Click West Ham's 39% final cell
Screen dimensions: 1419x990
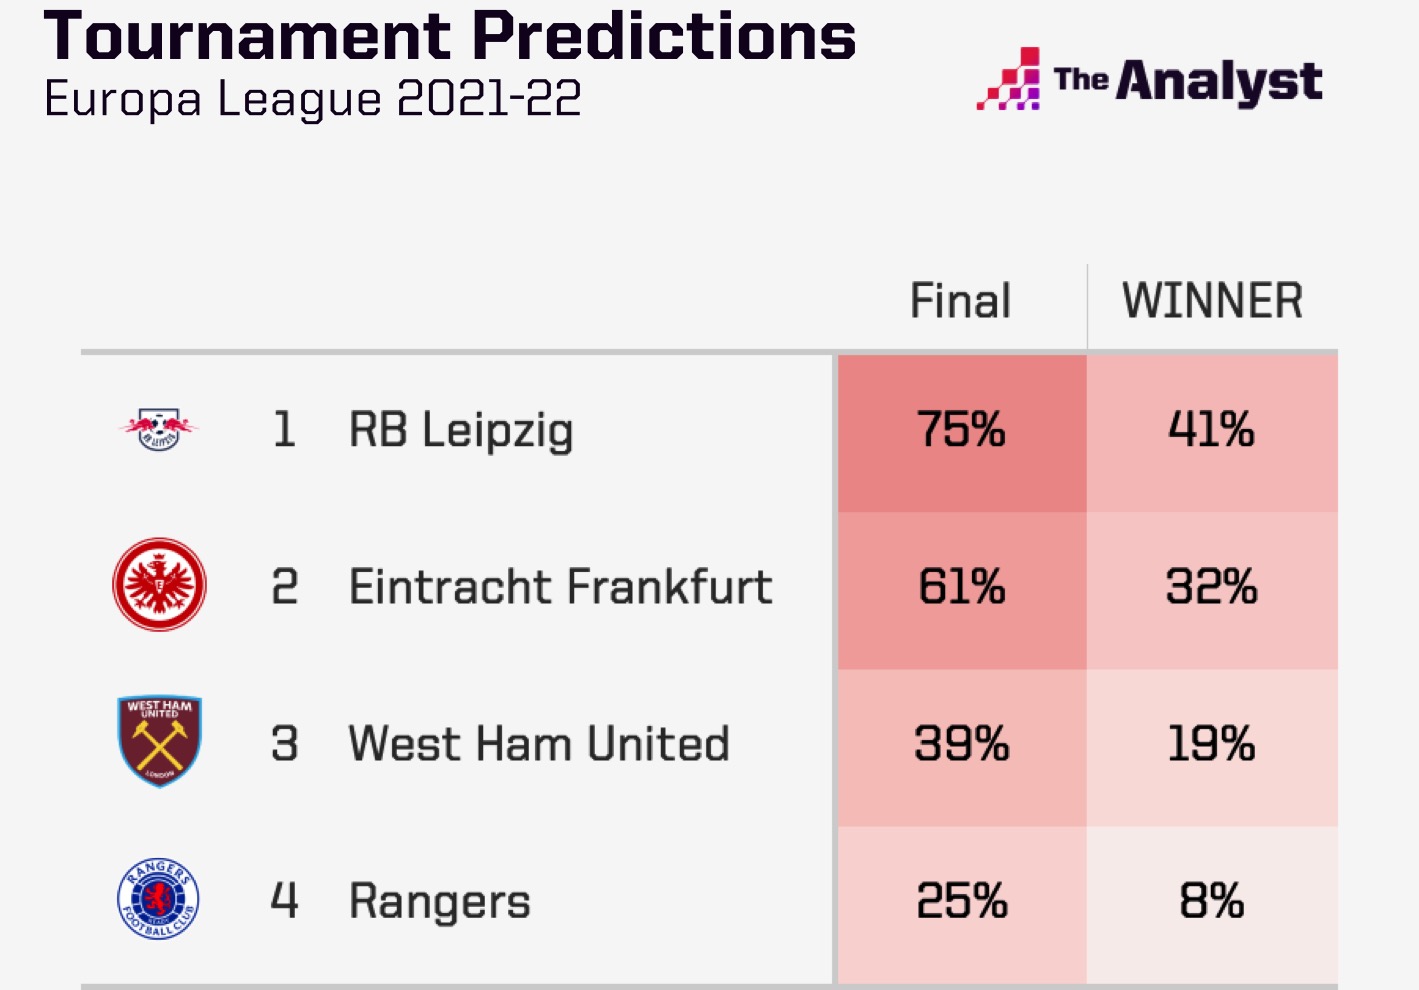tap(962, 748)
